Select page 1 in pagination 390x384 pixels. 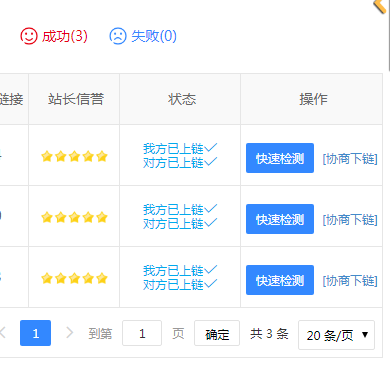[35, 333]
